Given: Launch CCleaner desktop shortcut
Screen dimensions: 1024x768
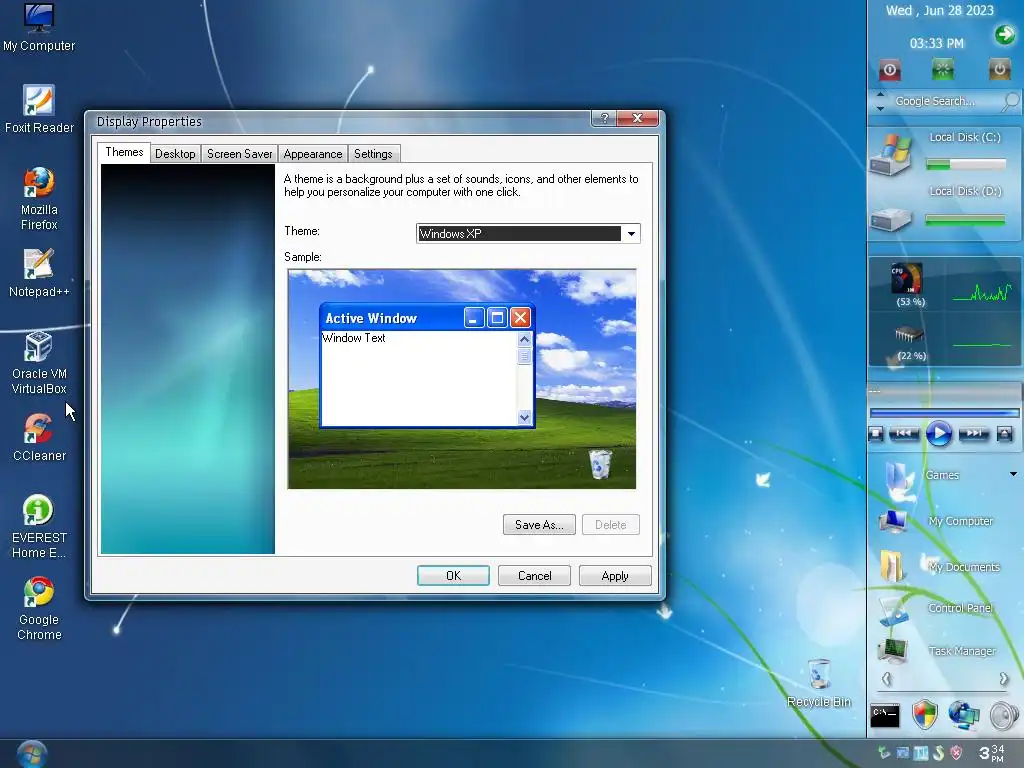Looking at the screenshot, I should (39, 437).
